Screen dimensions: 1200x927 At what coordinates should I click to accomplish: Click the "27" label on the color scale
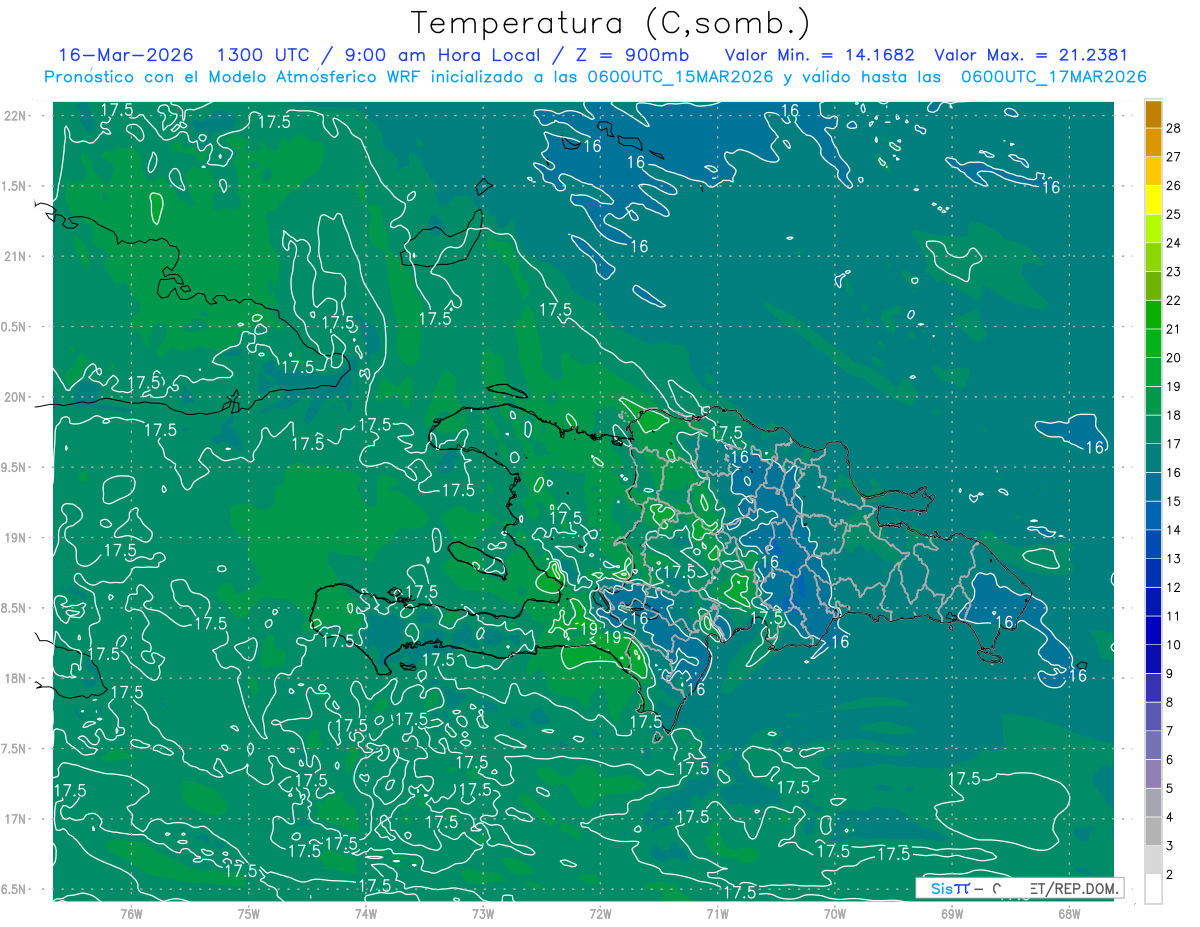point(1174,157)
